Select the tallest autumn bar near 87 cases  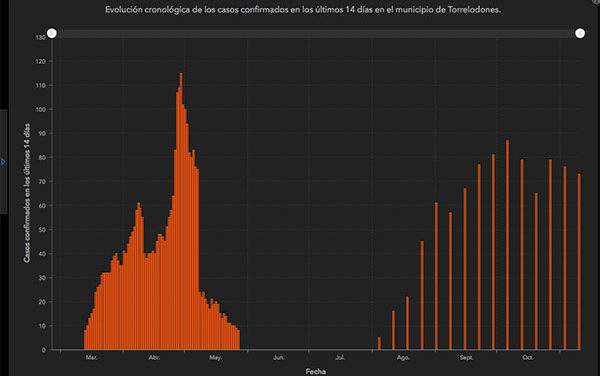pos(507,245)
